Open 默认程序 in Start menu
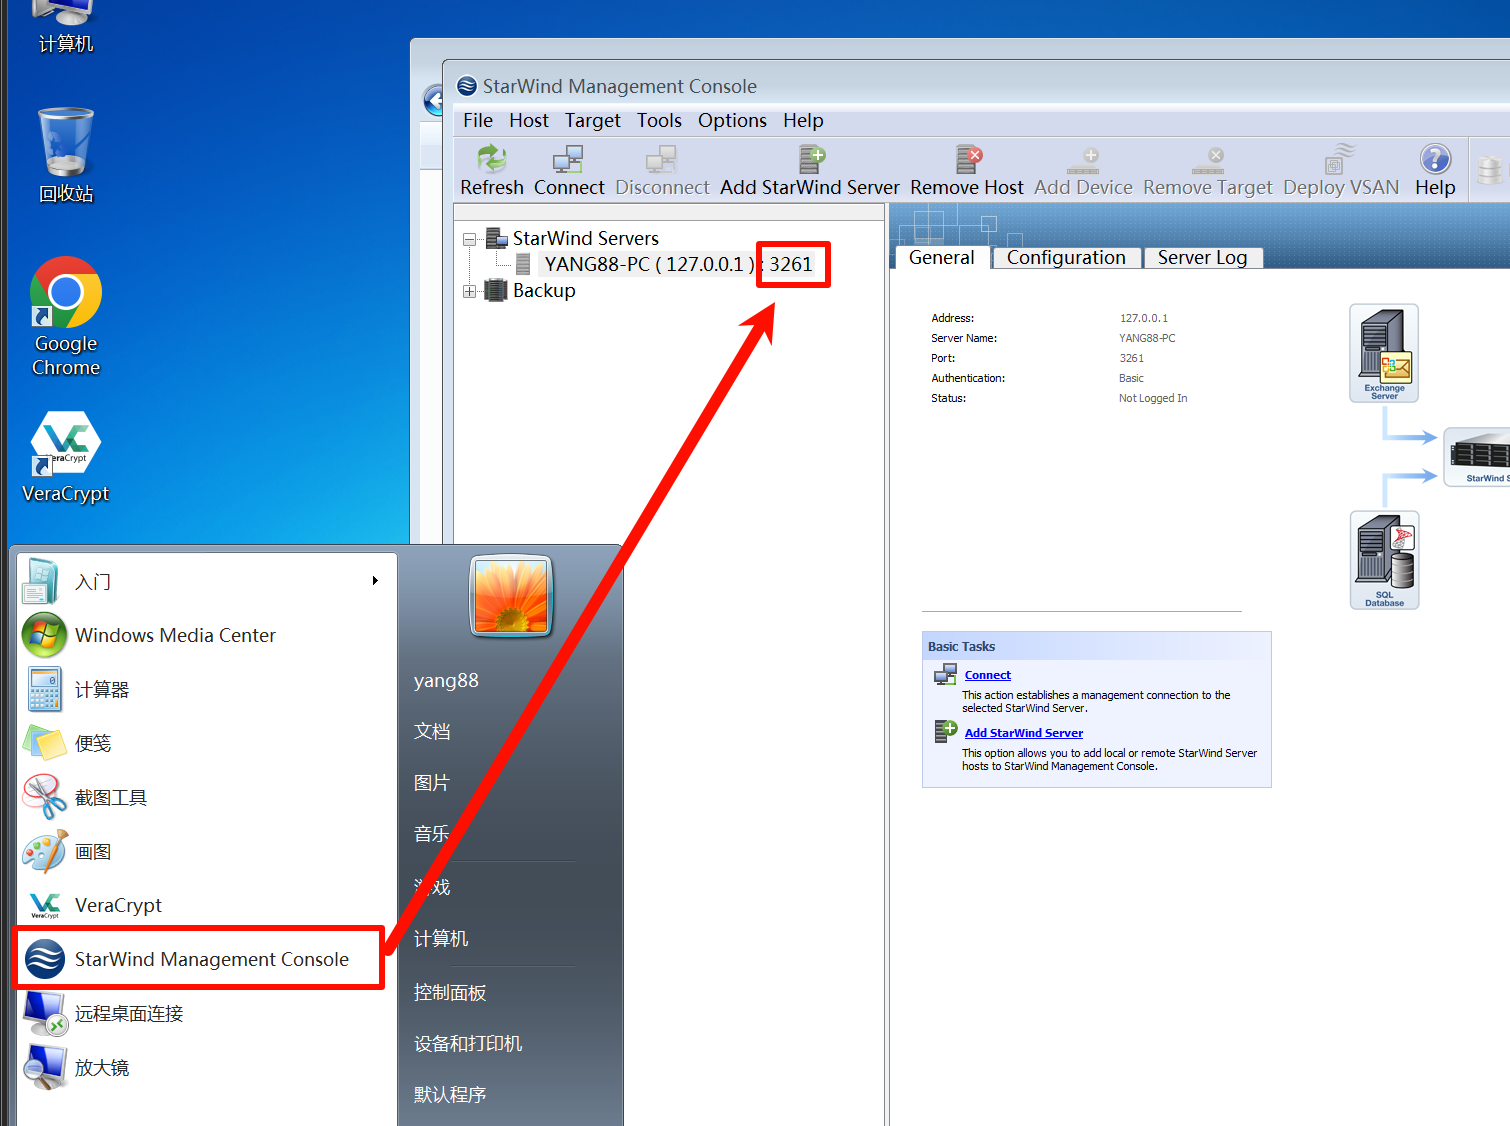The image size is (1510, 1126). tap(450, 1094)
